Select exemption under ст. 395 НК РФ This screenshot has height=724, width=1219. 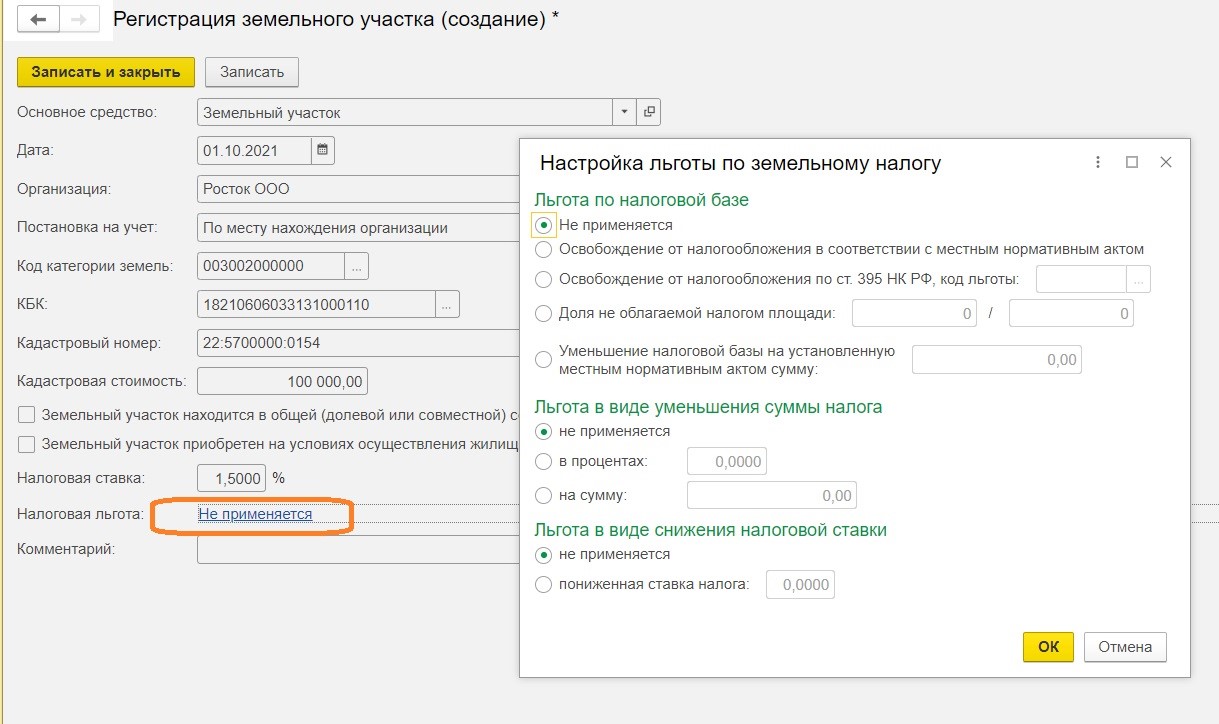tap(543, 279)
